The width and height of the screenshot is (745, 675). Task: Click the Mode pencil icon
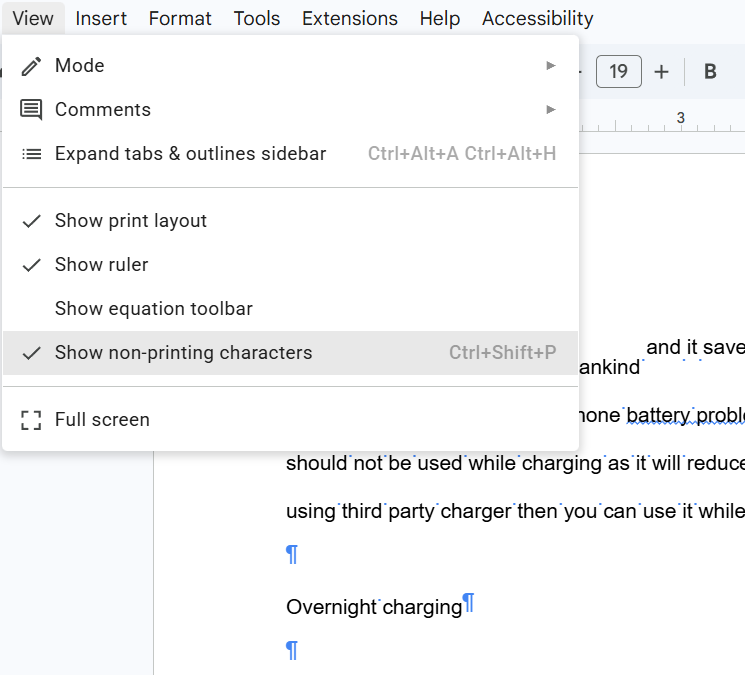coord(31,66)
